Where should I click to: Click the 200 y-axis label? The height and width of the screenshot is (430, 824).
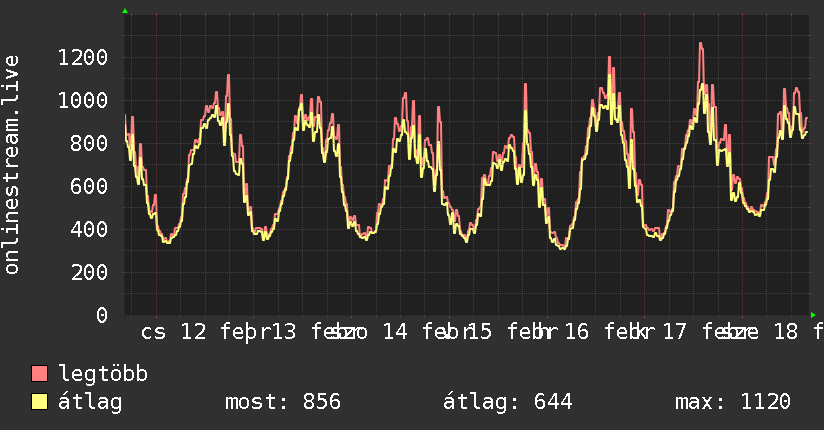click(89, 272)
